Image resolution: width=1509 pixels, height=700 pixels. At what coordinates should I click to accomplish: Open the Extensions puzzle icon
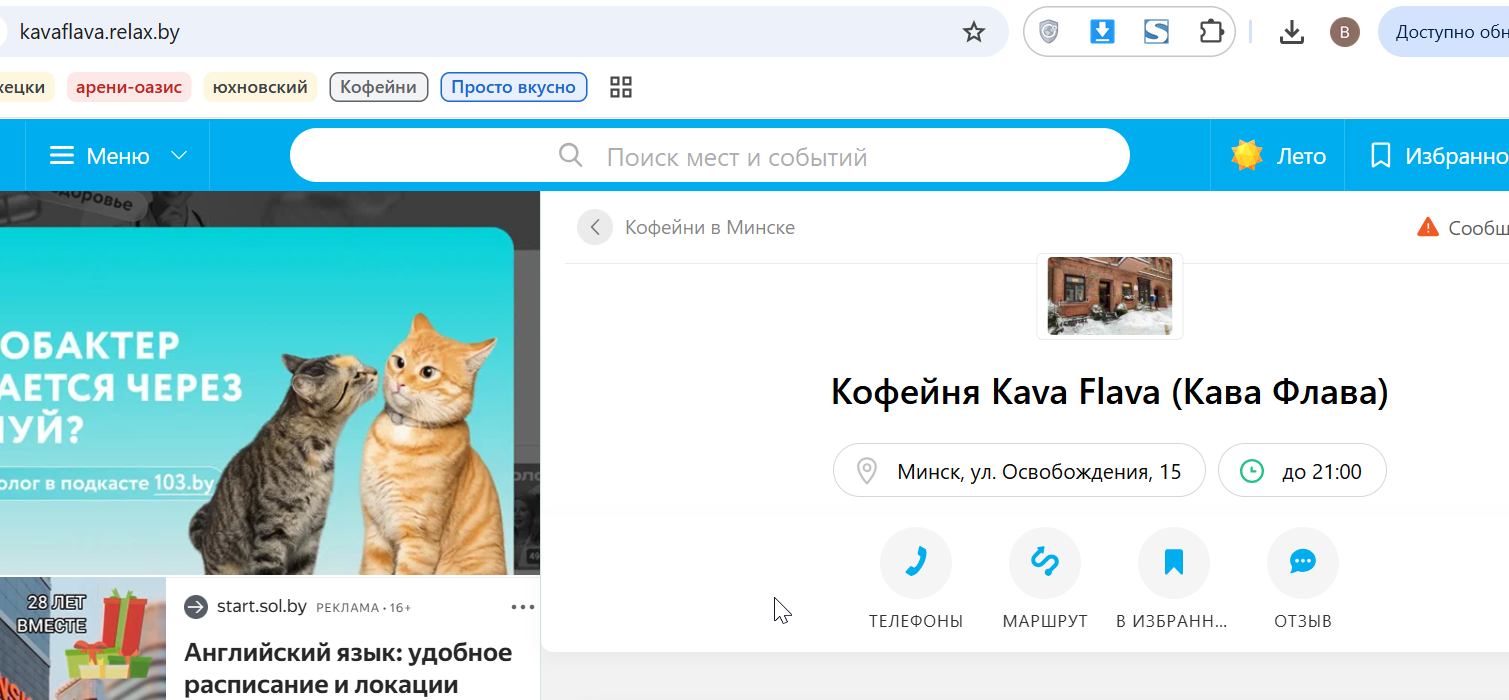click(x=1211, y=32)
